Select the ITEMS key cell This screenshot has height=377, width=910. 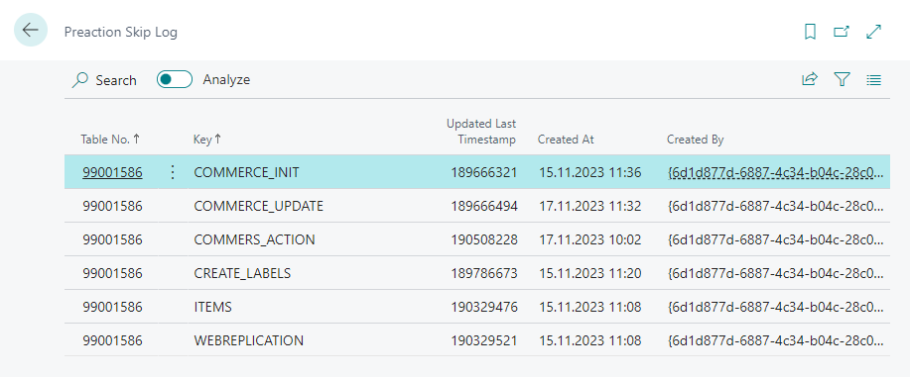point(213,307)
